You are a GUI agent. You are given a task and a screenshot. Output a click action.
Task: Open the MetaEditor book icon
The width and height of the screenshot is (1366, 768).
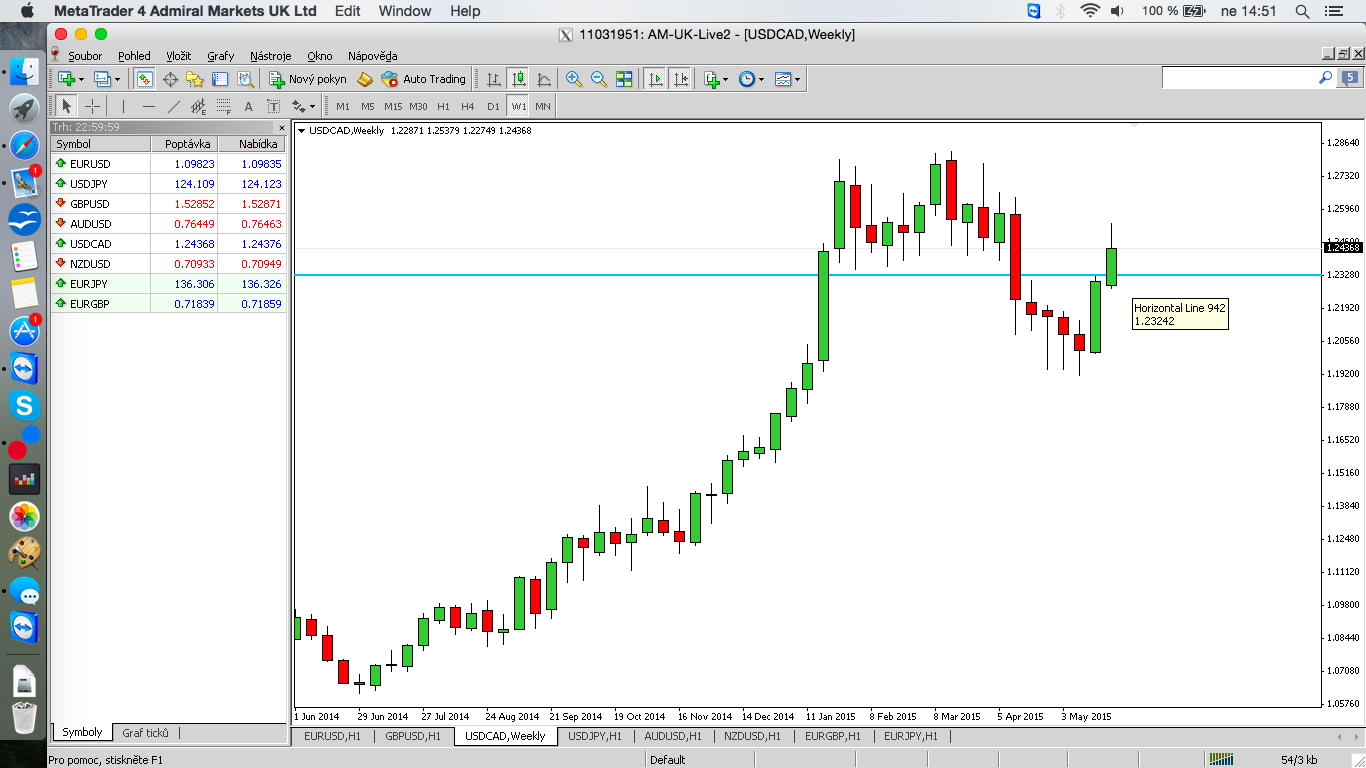pos(365,79)
